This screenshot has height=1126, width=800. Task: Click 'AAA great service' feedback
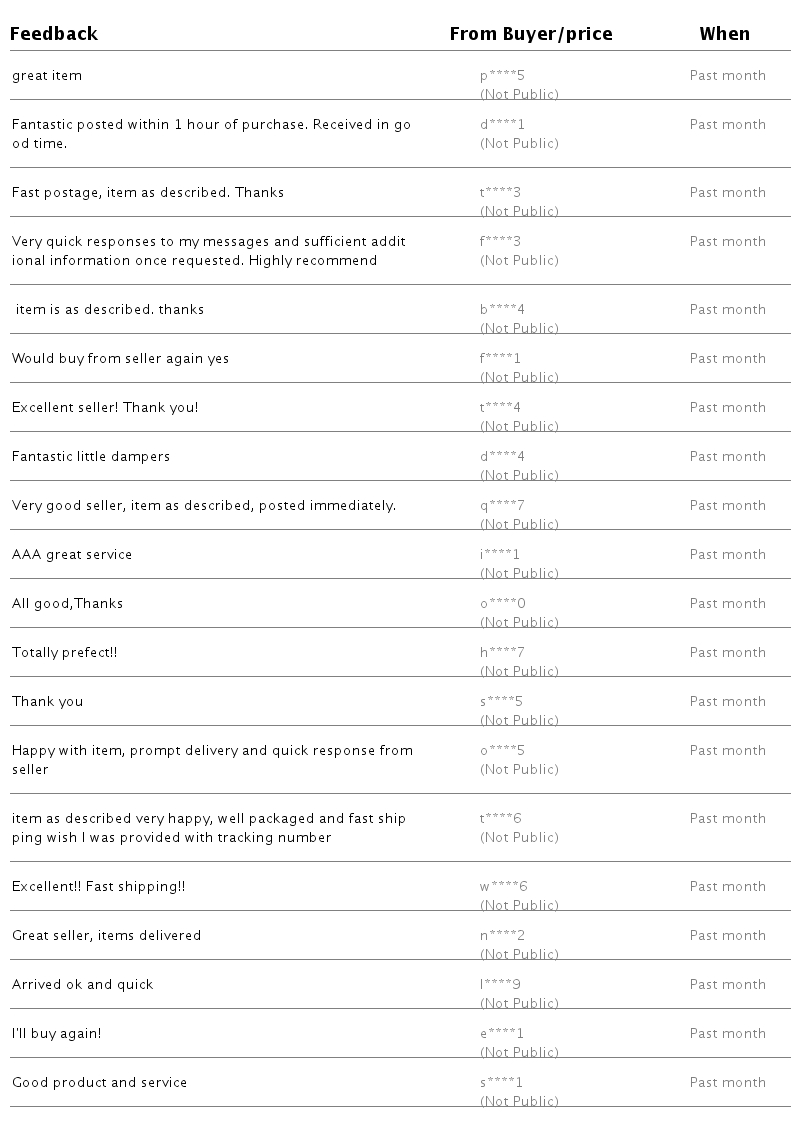point(72,555)
